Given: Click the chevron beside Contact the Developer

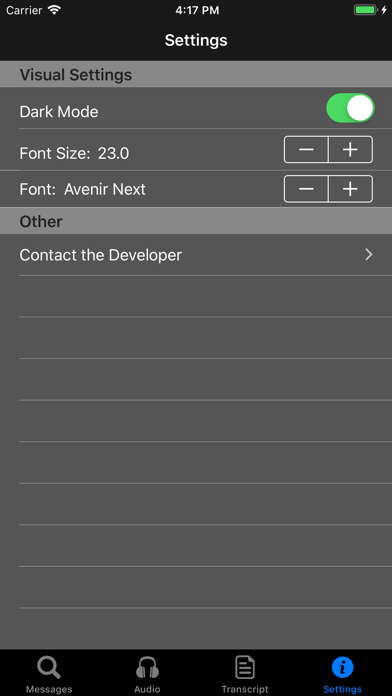Looking at the screenshot, I should click(368, 254).
